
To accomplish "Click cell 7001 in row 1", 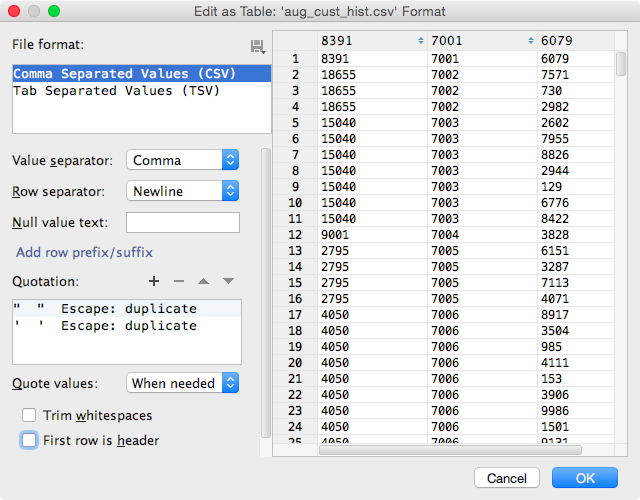I will pos(482,59).
